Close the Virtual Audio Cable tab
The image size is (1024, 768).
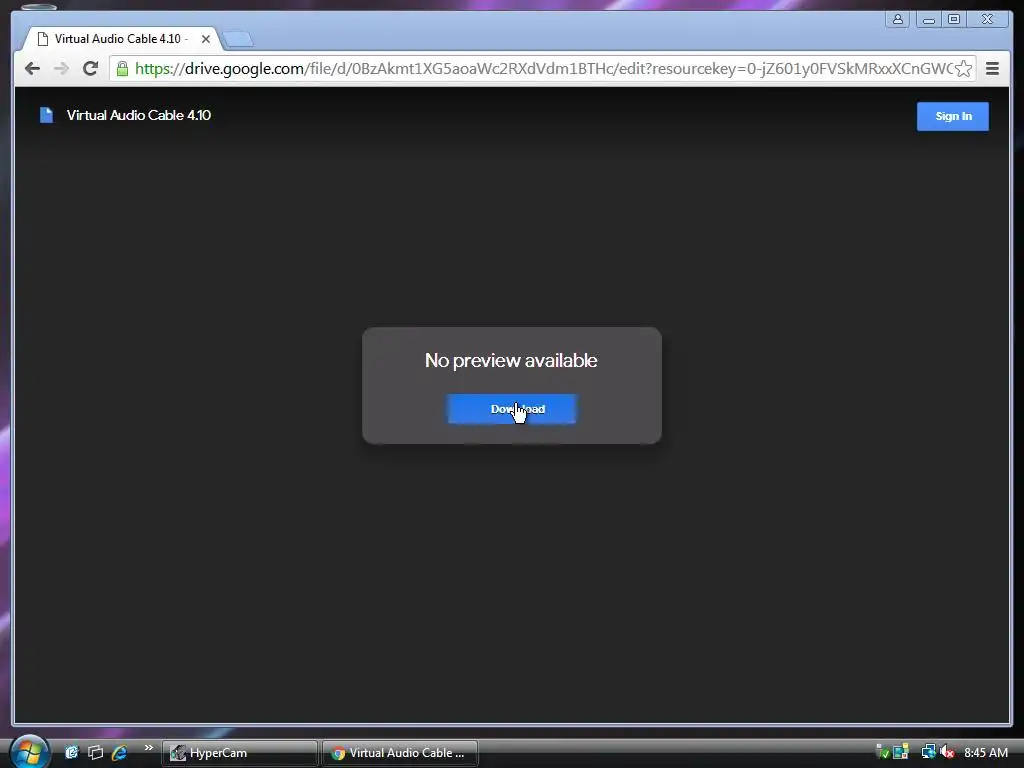[x=206, y=39]
